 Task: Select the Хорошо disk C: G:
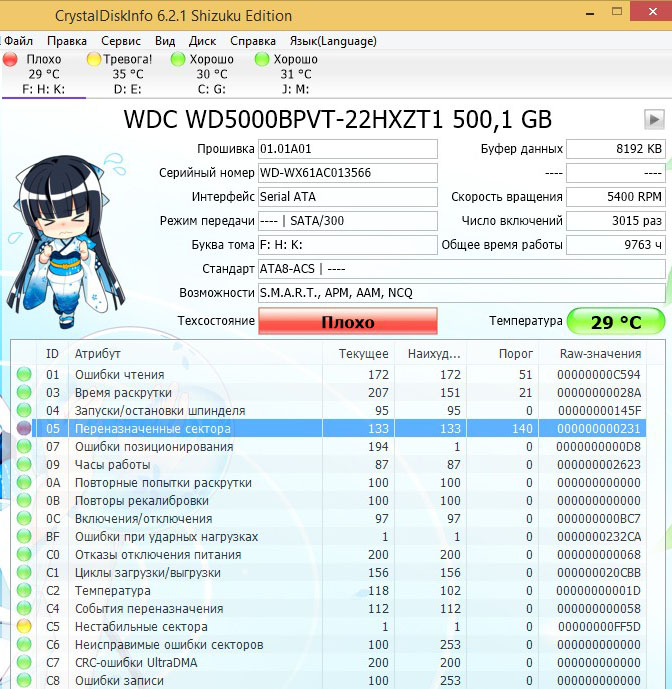[211, 74]
